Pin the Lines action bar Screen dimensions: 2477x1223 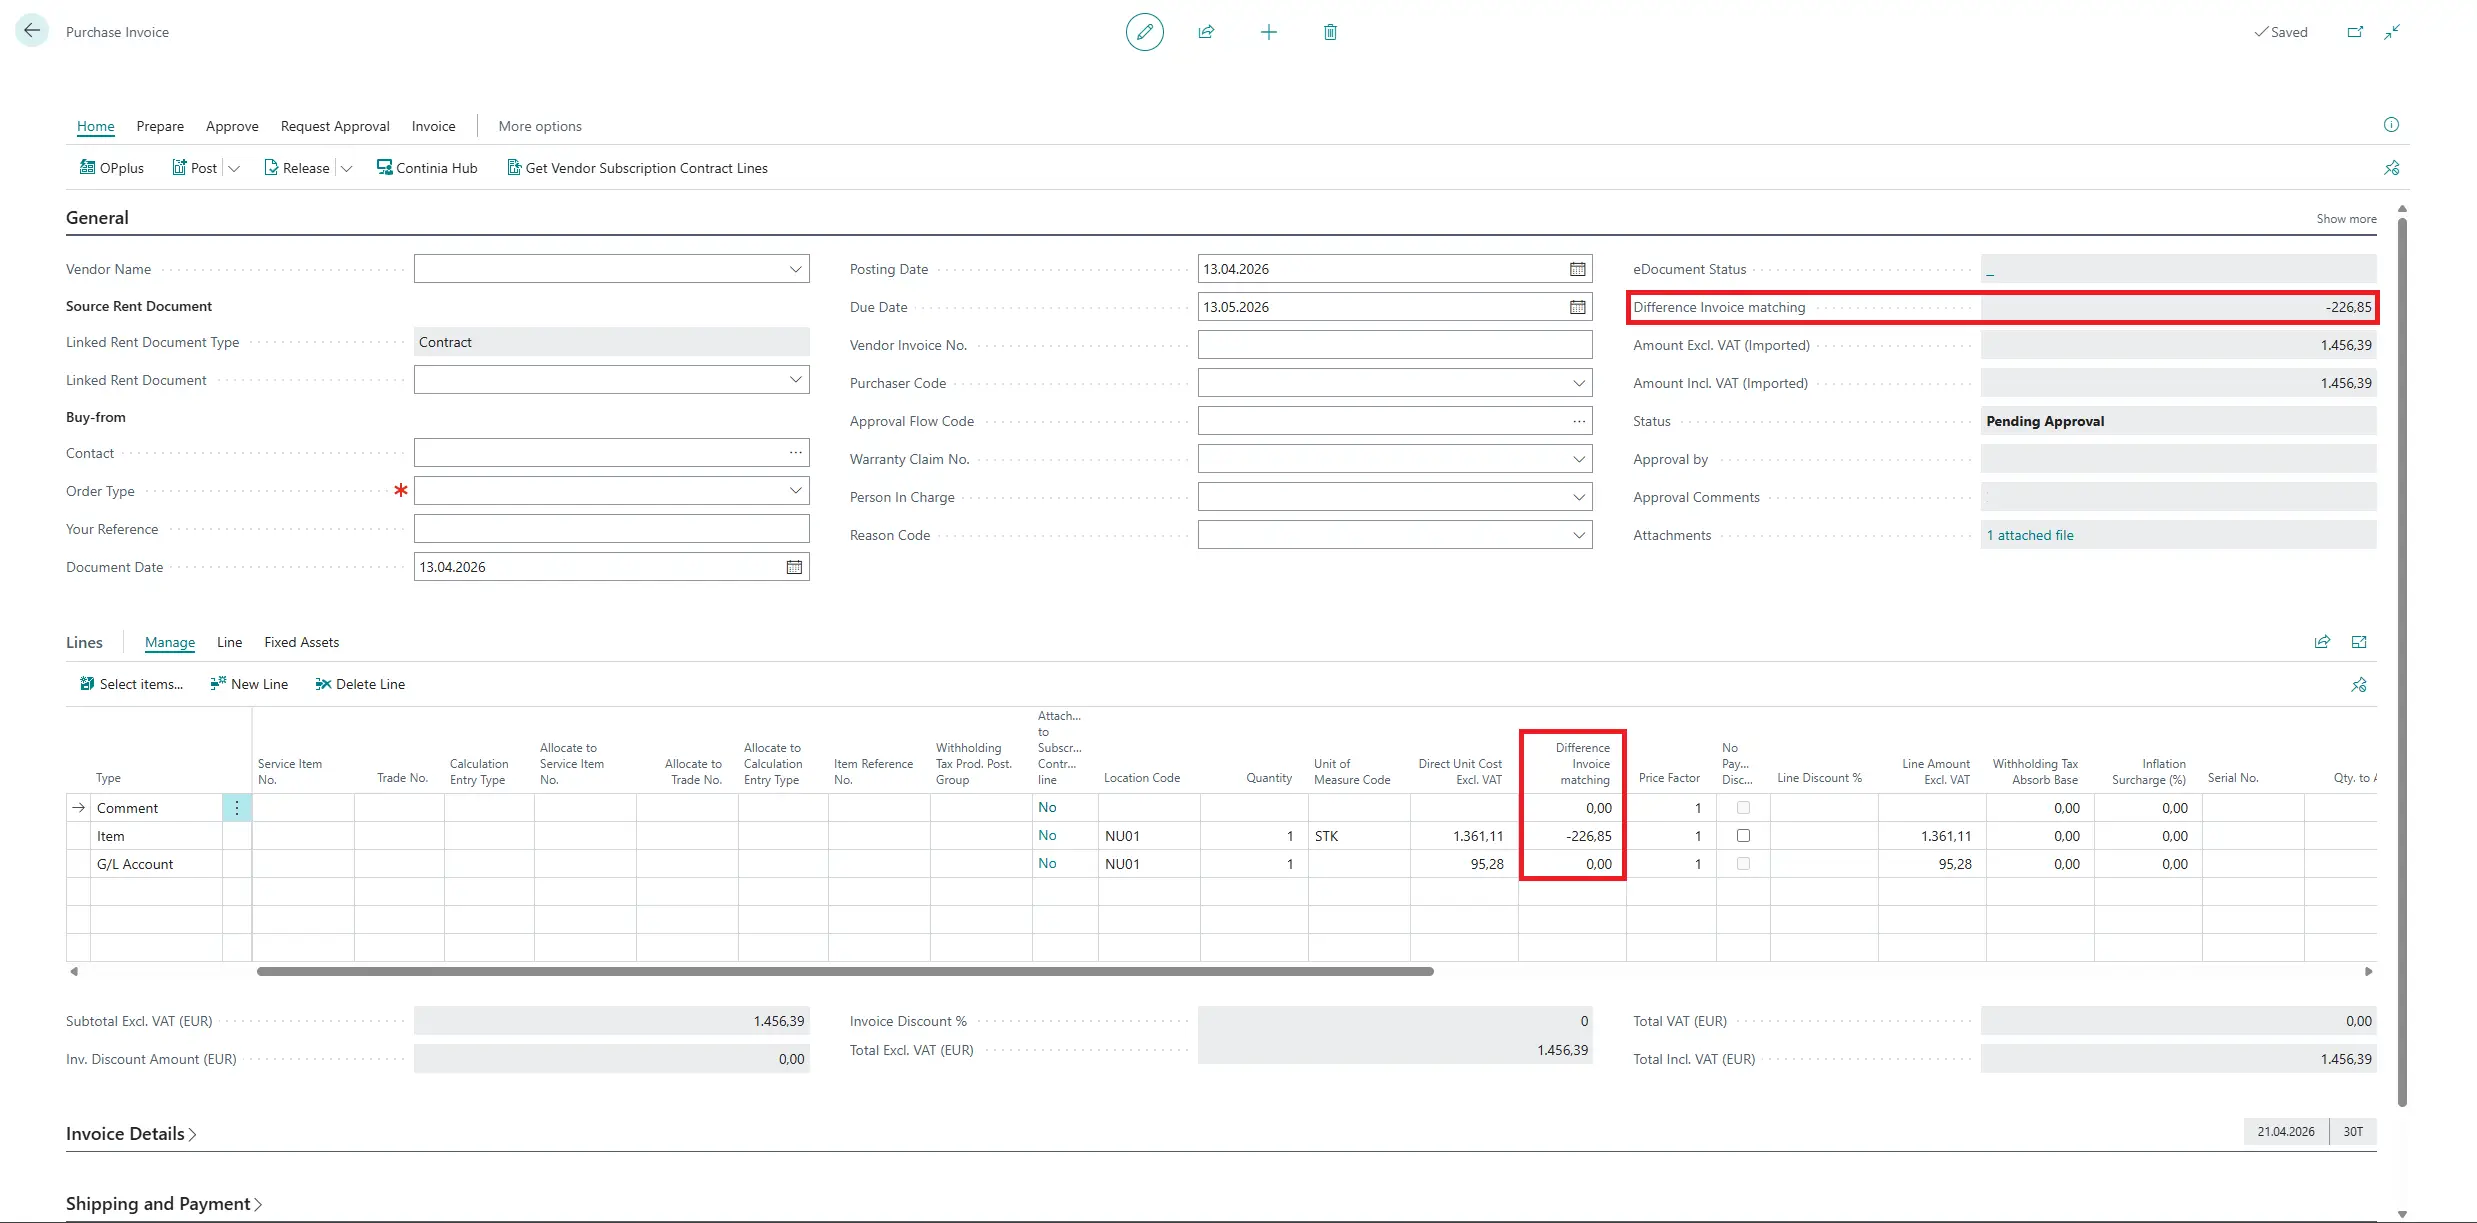click(x=2359, y=685)
